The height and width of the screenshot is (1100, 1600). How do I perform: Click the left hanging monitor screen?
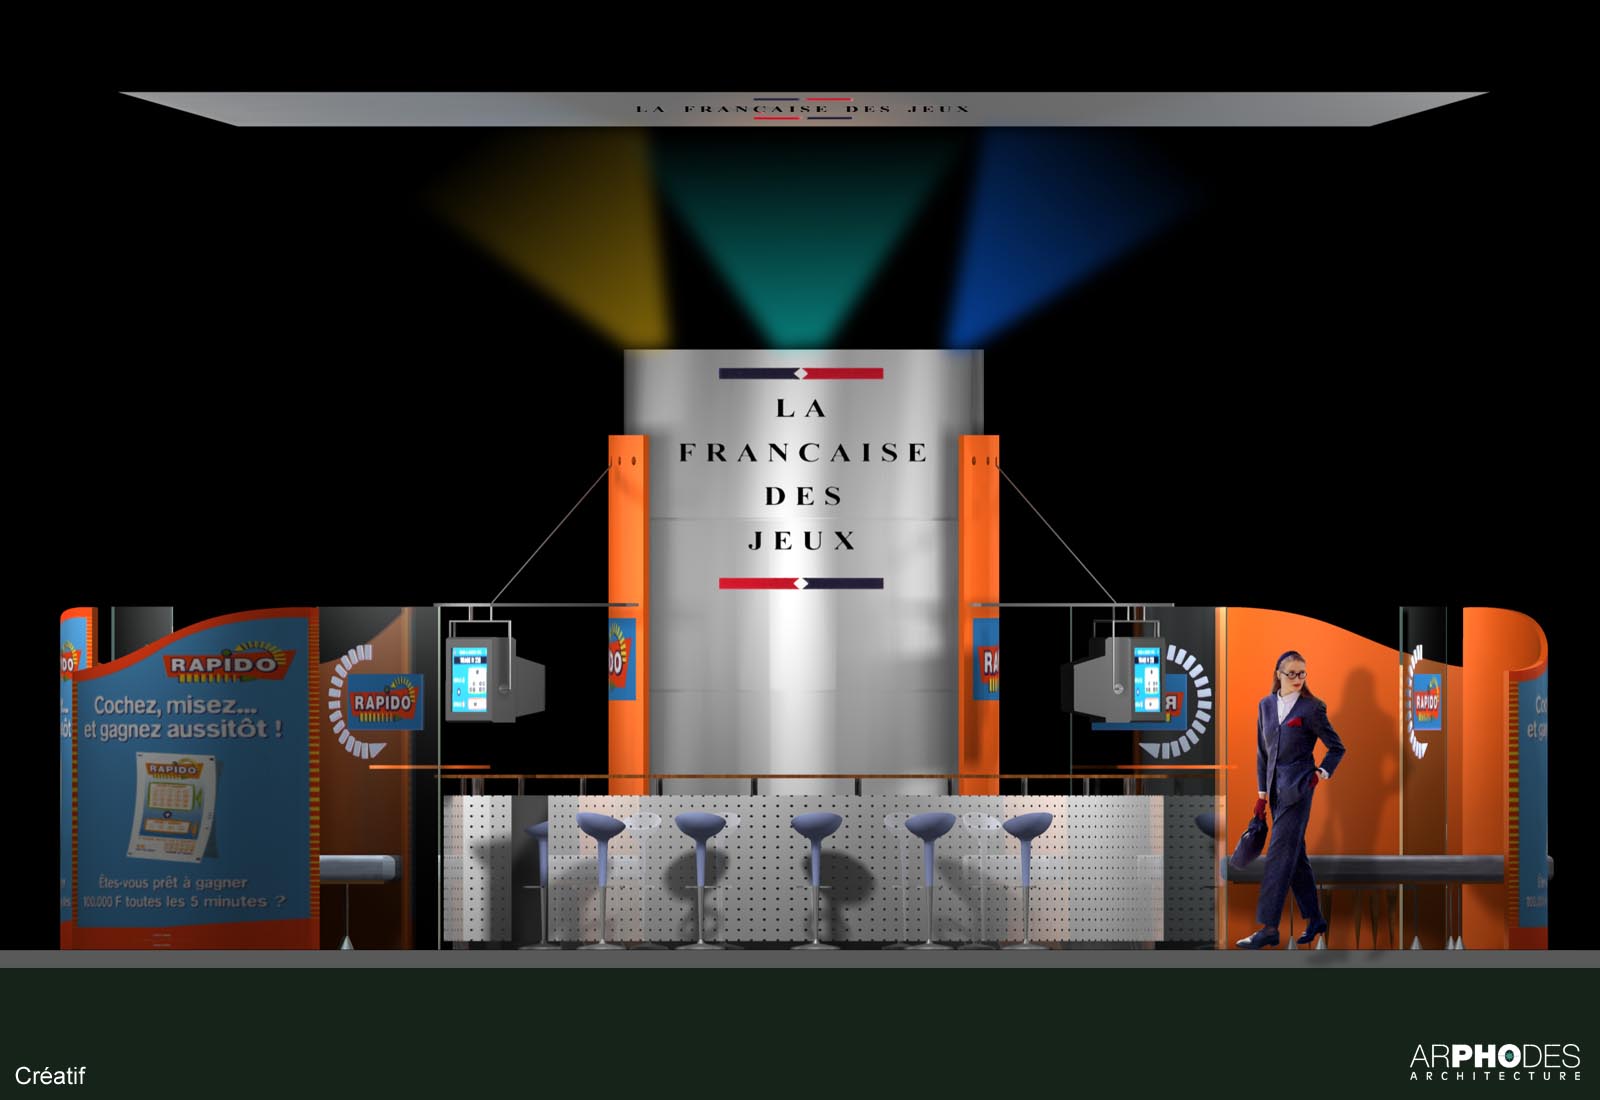pos(469,681)
